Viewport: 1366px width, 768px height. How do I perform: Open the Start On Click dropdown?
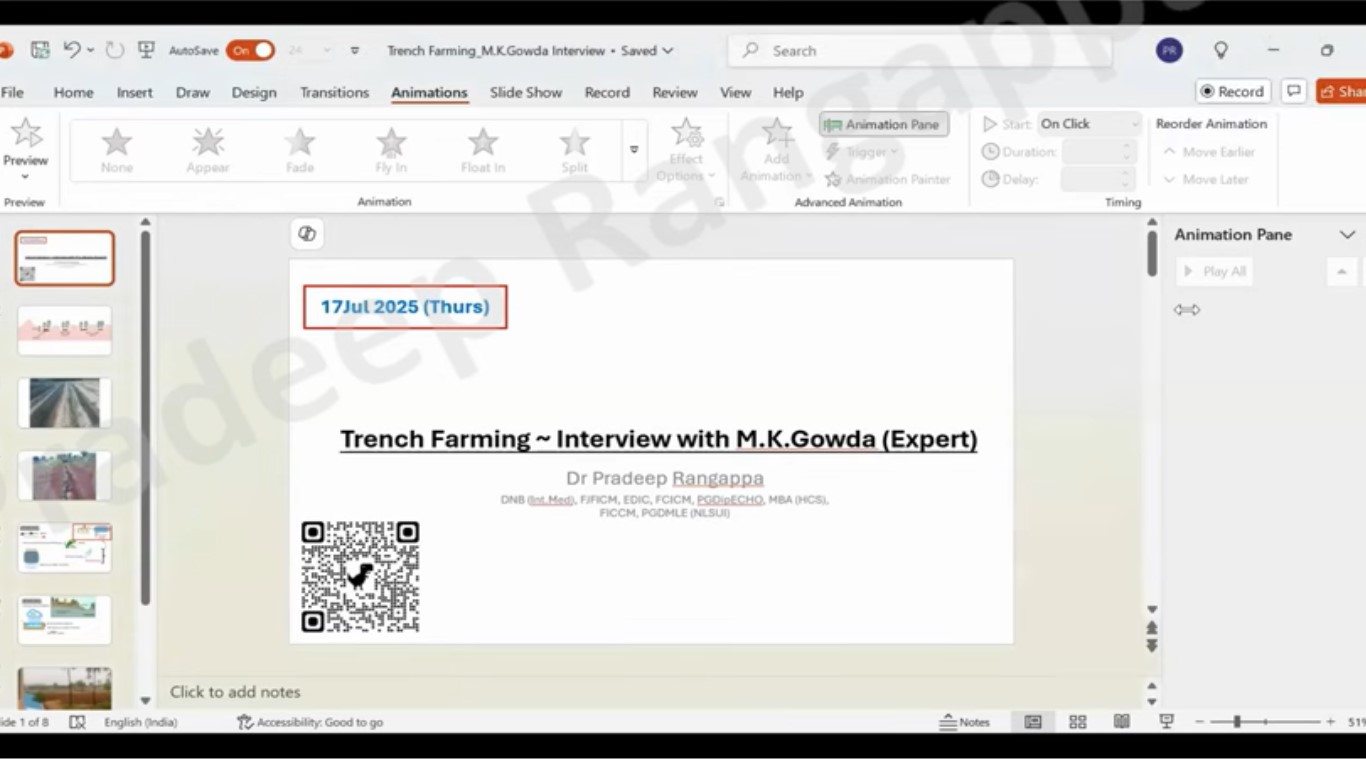(x=1089, y=124)
